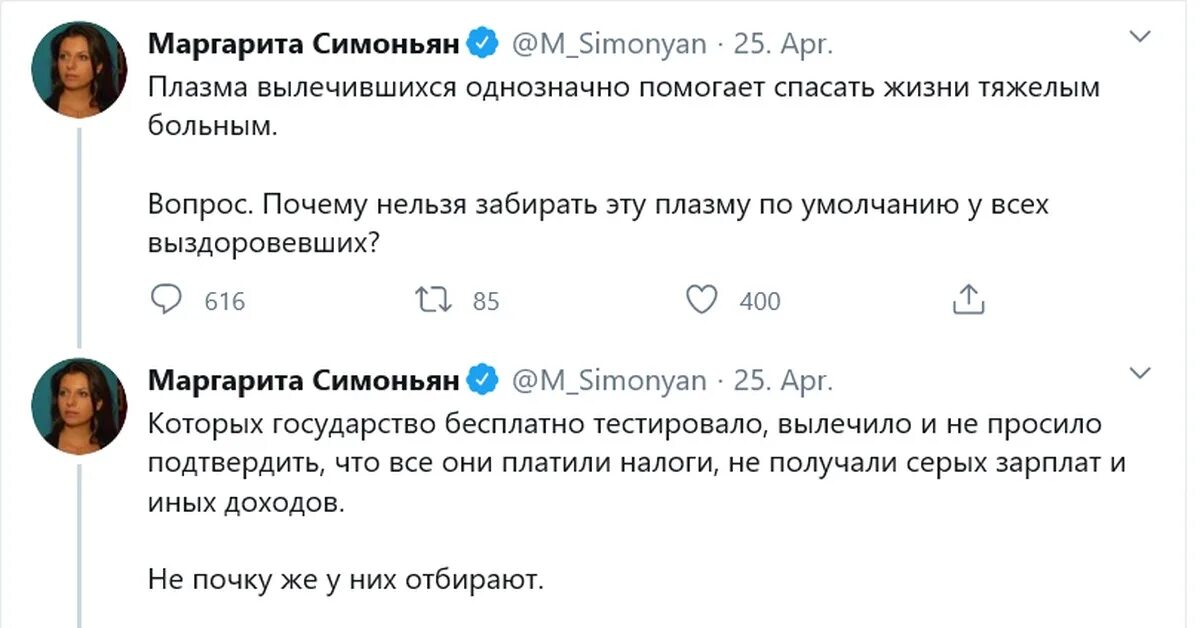Expand chevron menu on the "Которых государство" tweet
The width and height of the screenshot is (1200, 628).
[x=1138, y=374]
